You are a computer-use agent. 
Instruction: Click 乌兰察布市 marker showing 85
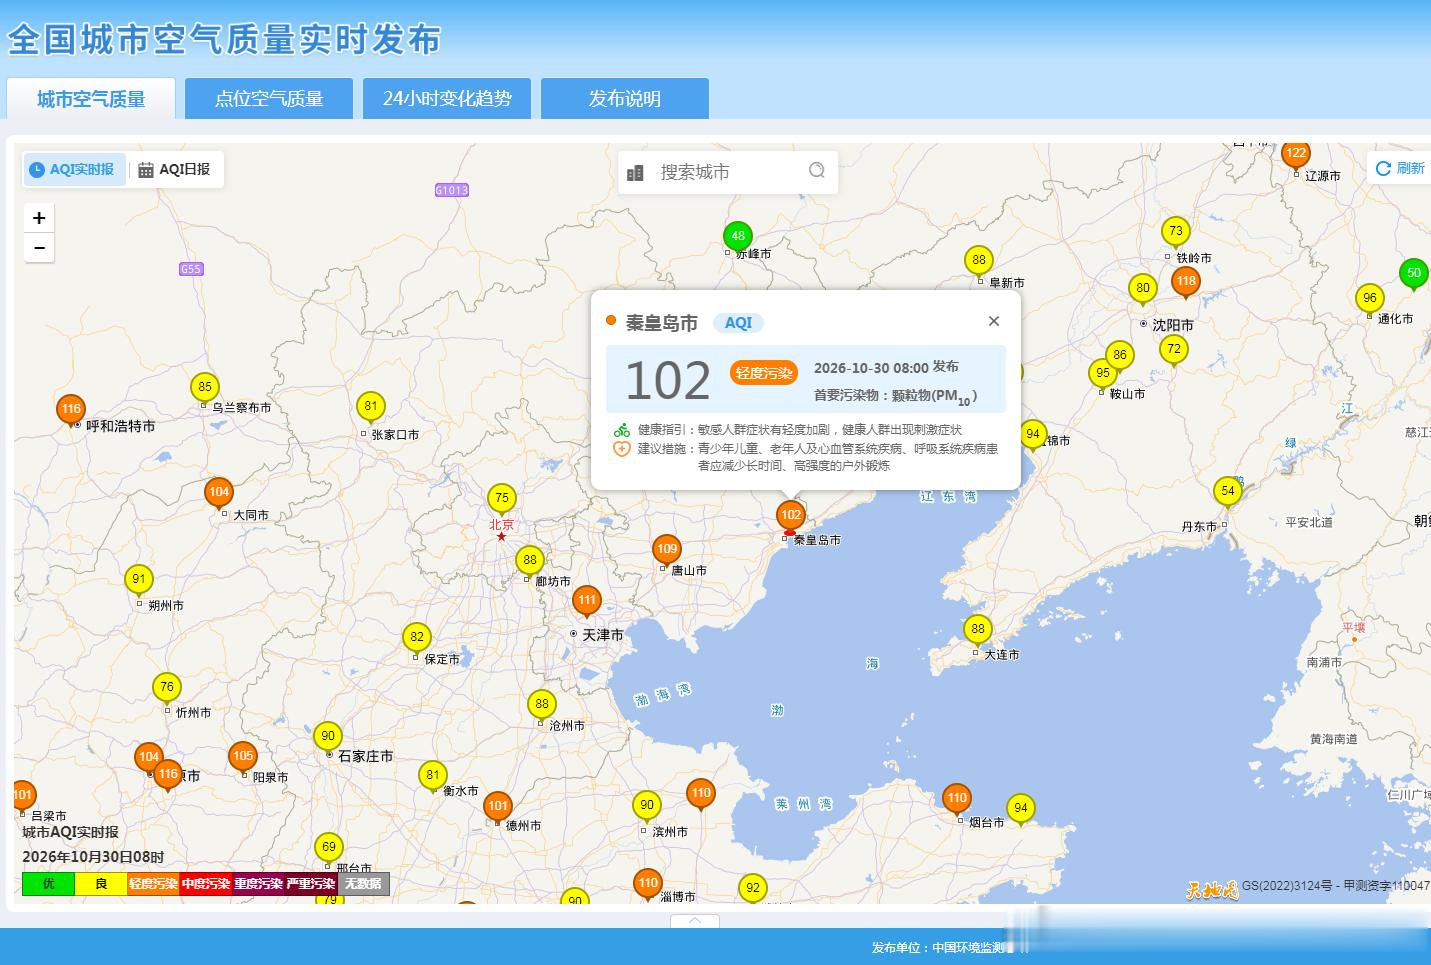click(205, 388)
